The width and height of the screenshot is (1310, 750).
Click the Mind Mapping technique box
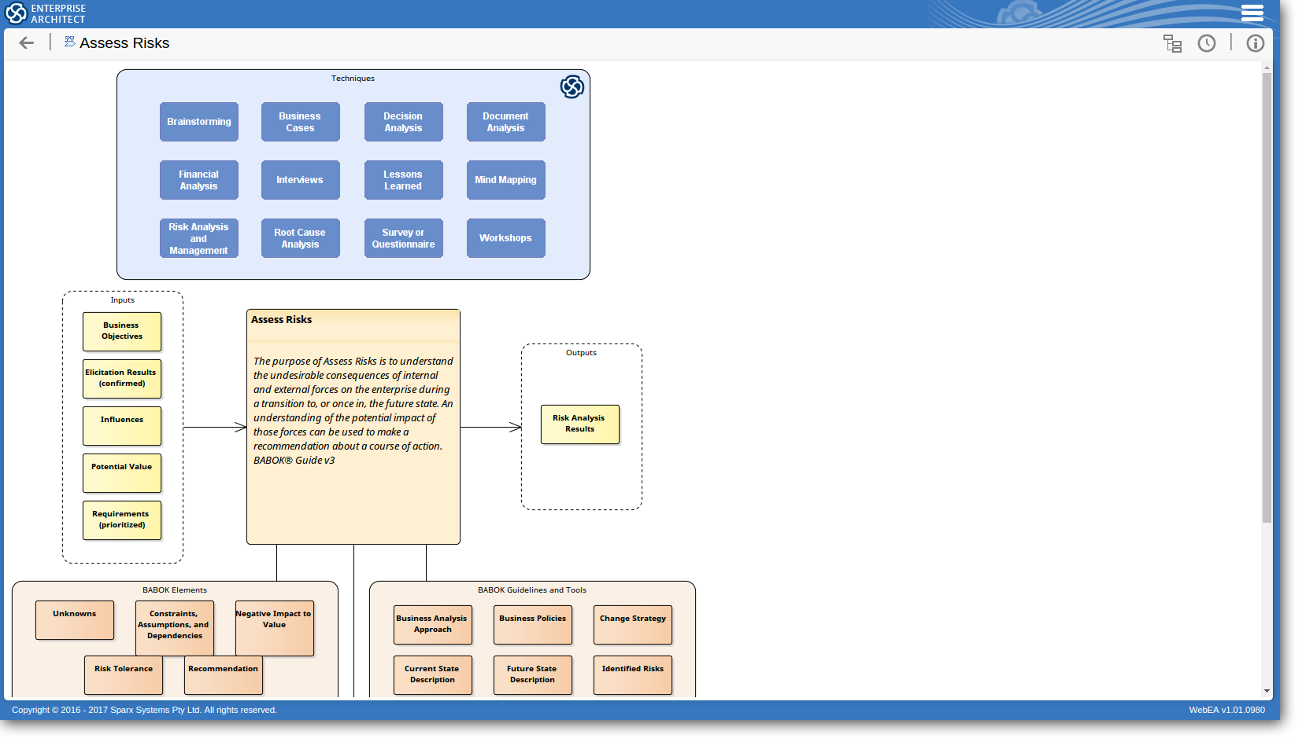[x=506, y=180]
